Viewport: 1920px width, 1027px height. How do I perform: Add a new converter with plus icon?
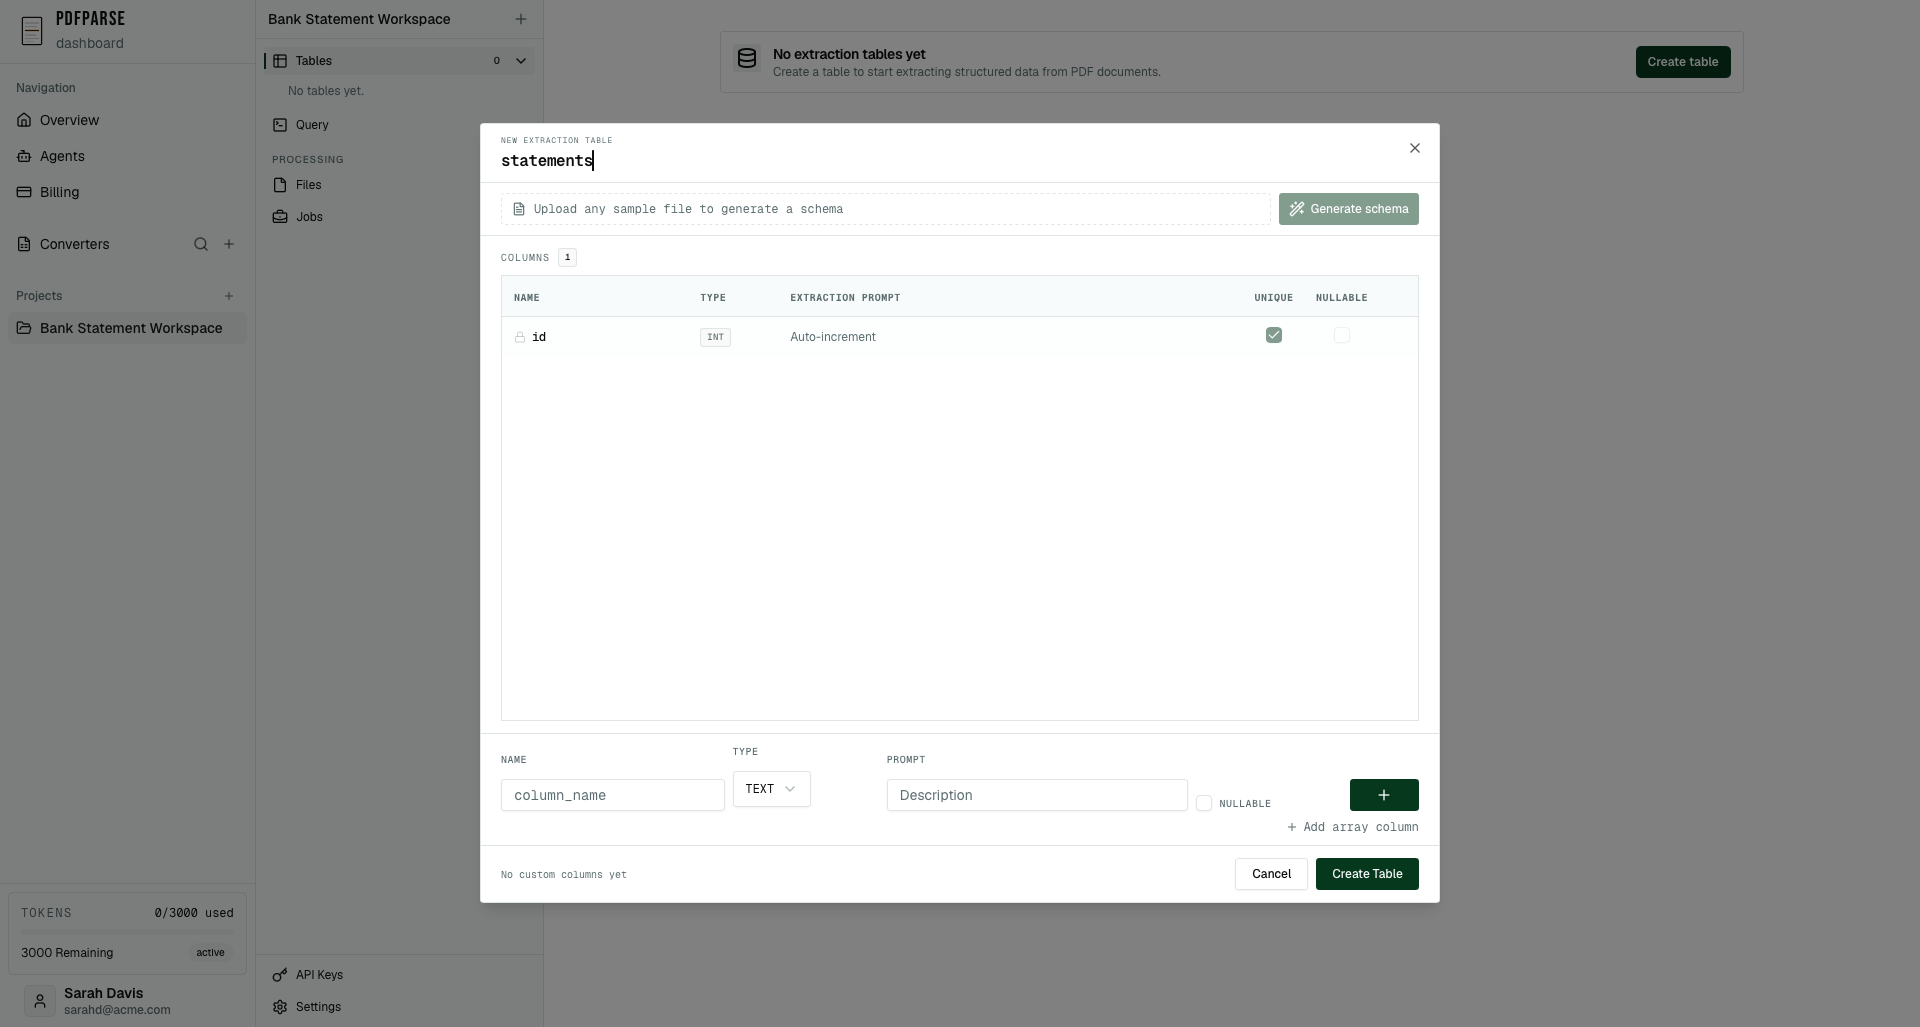click(x=229, y=244)
